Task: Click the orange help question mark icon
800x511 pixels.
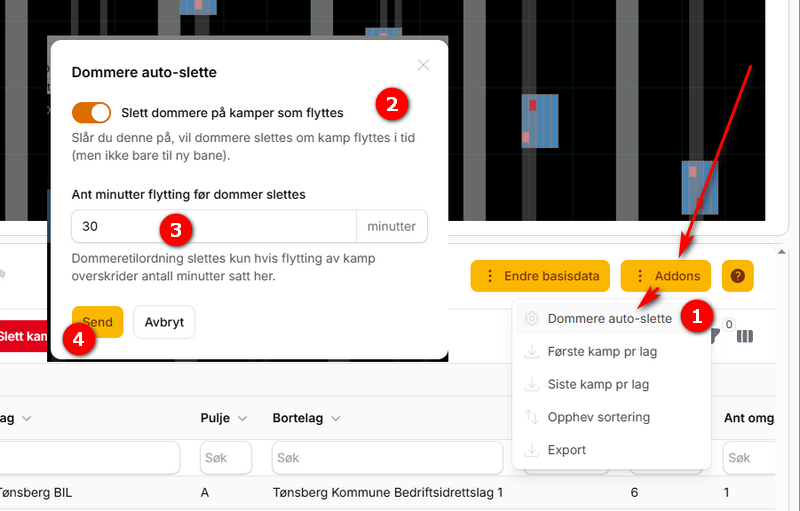Action: click(x=738, y=276)
